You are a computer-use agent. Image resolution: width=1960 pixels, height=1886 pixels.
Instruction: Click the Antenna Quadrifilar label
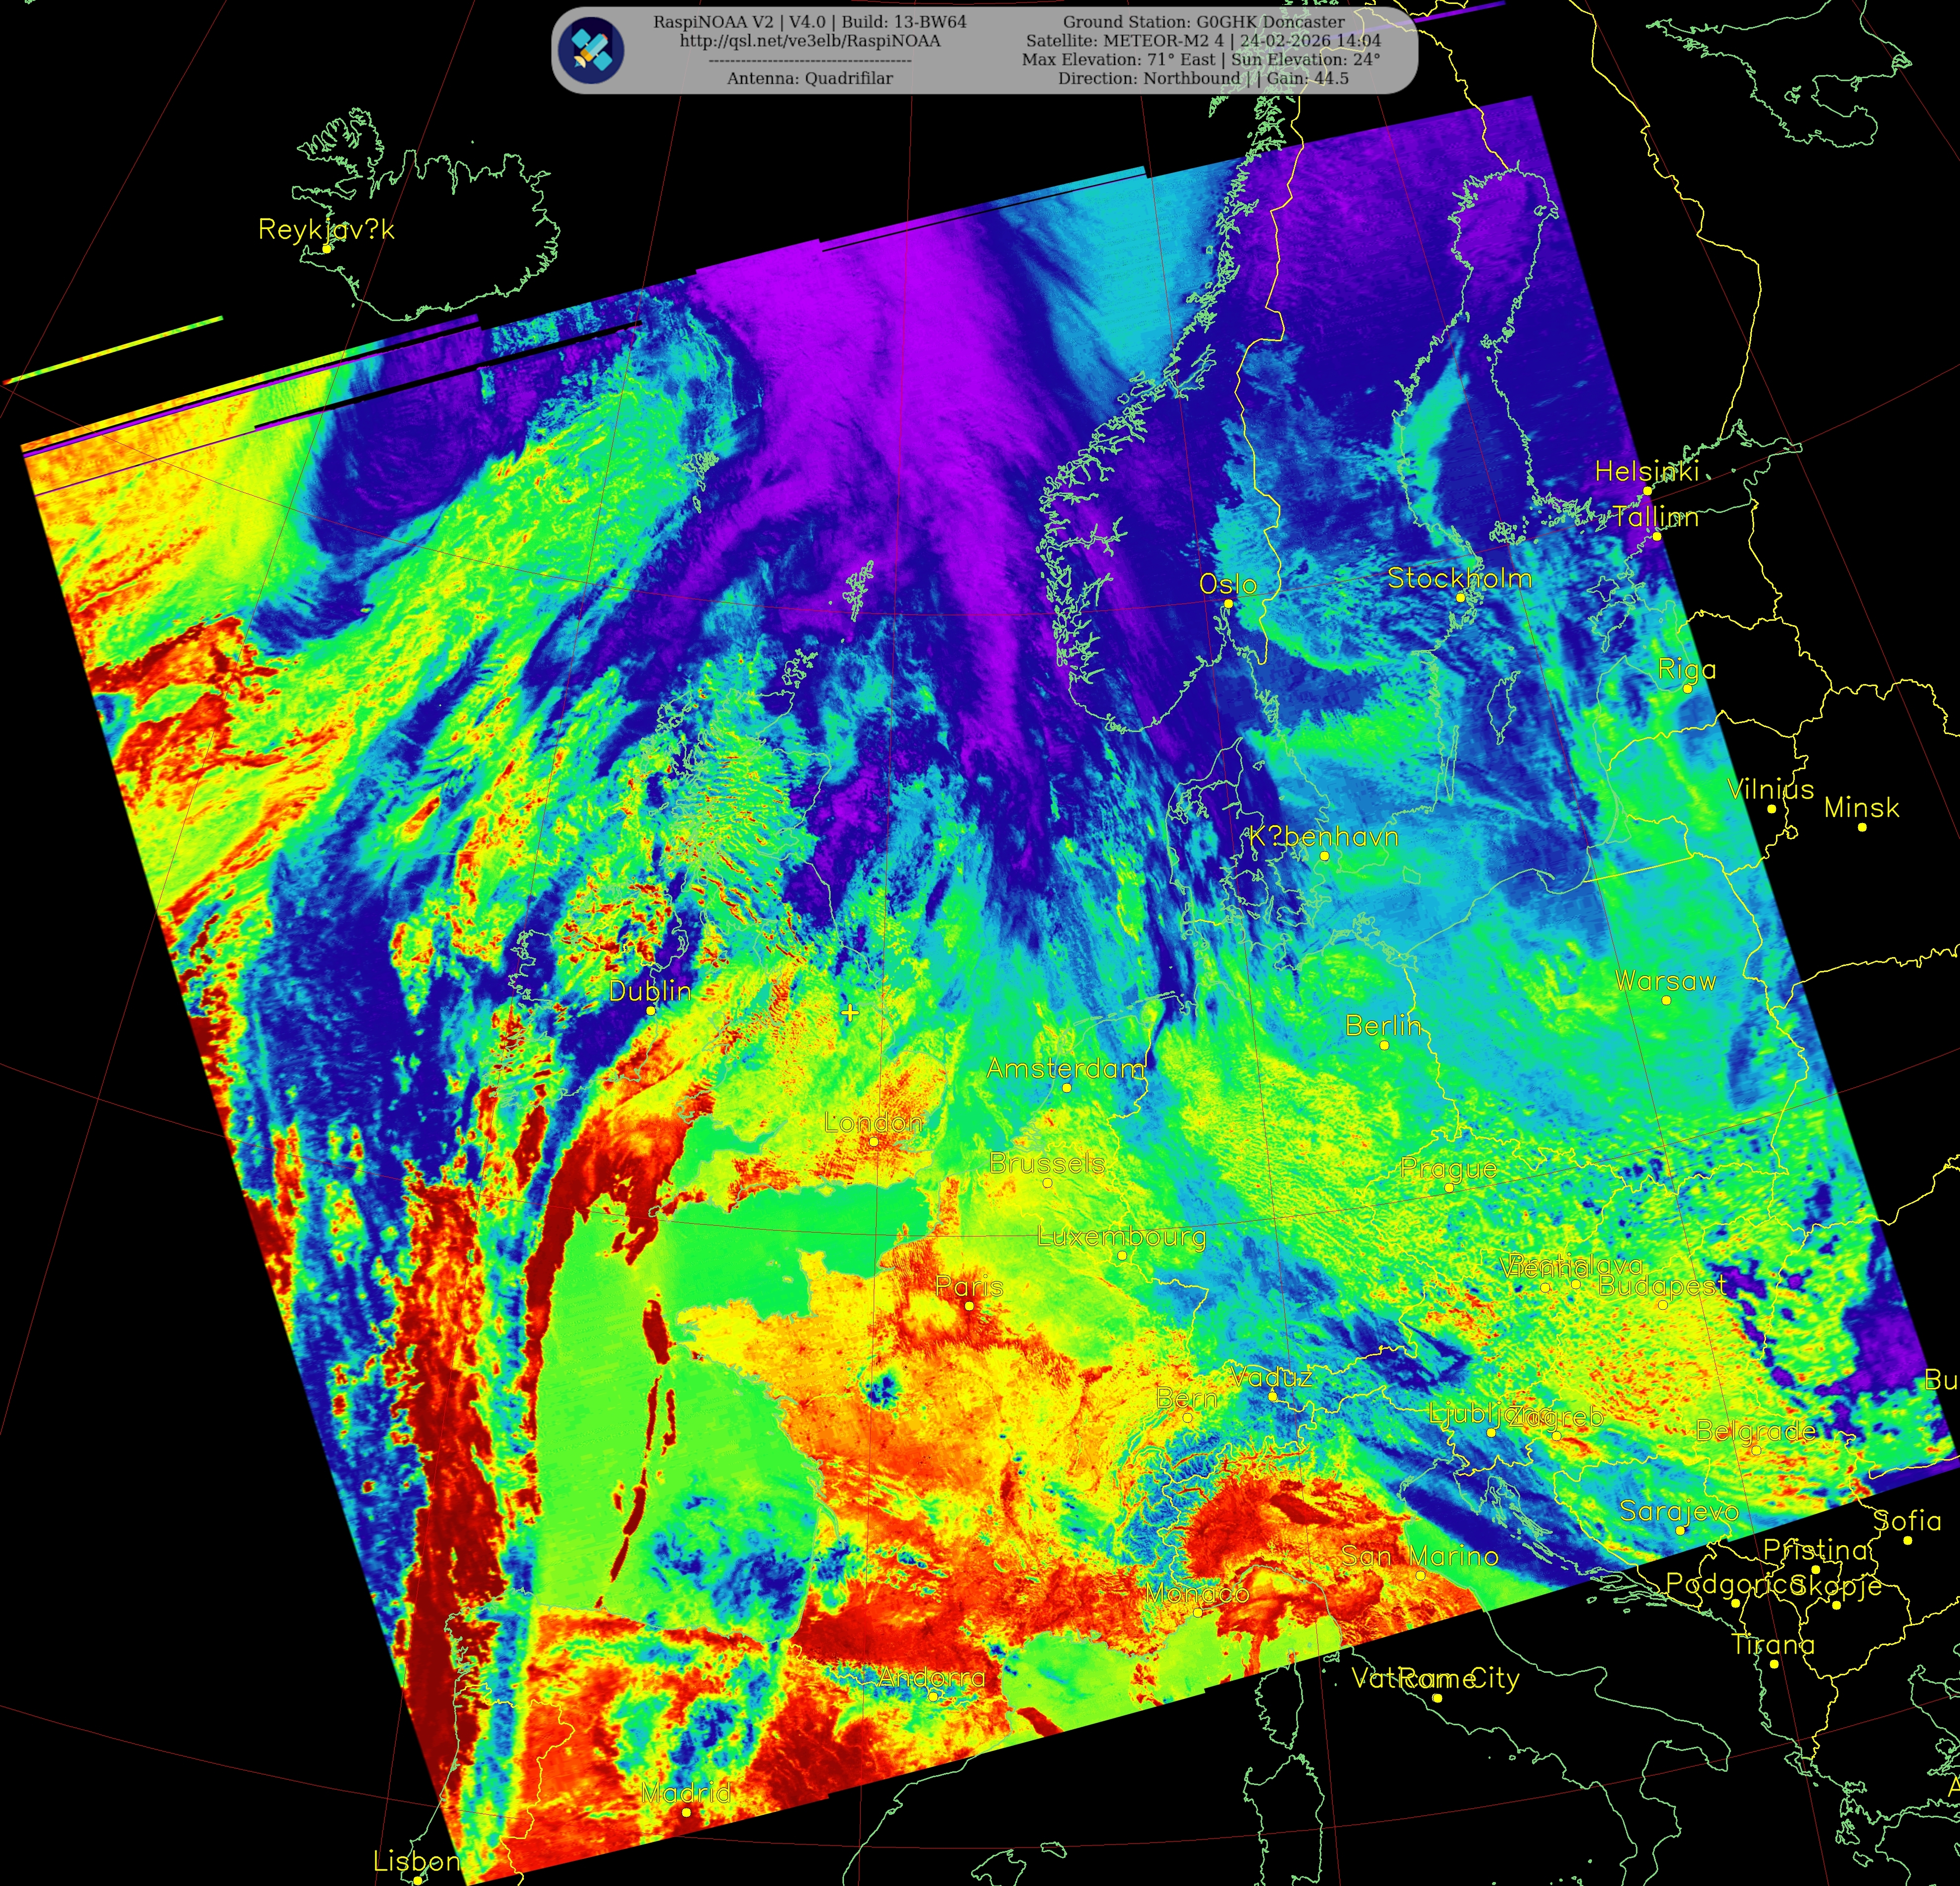tap(809, 78)
